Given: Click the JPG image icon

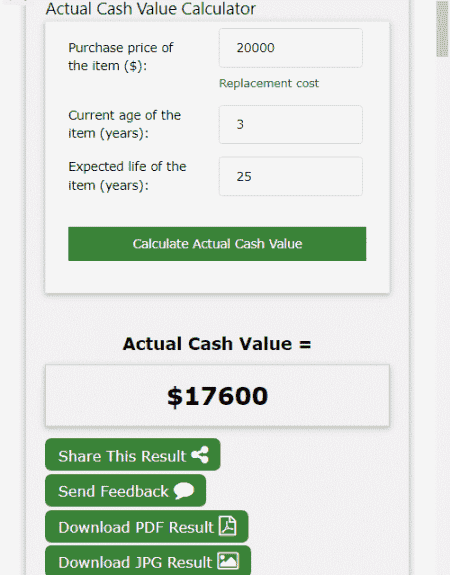Looking at the screenshot, I should tap(228, 561).
